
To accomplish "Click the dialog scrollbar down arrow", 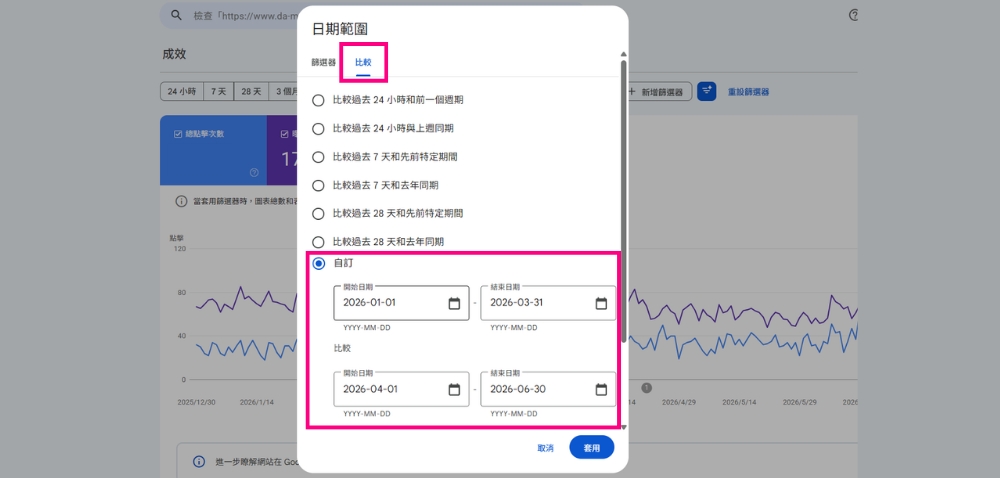I will (x=623, y=427).
